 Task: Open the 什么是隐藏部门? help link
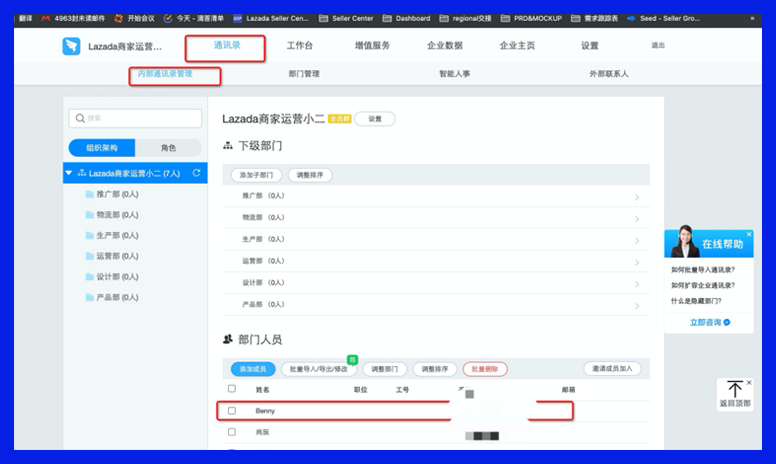(x=696, y=301)
